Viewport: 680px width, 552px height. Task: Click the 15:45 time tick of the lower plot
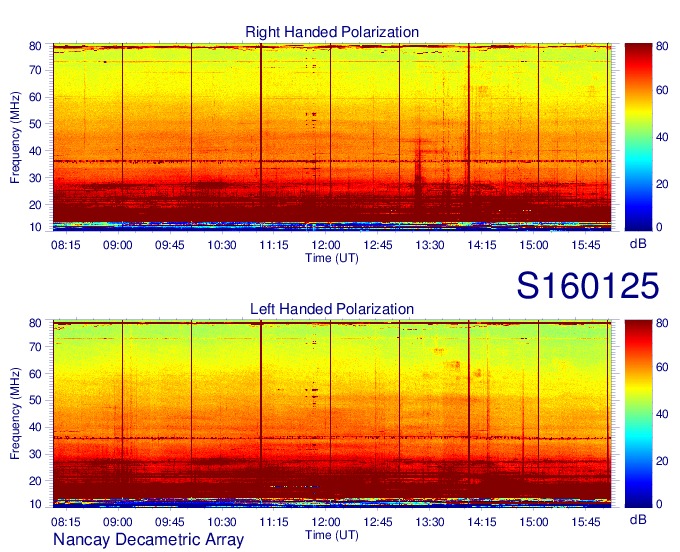586,522
